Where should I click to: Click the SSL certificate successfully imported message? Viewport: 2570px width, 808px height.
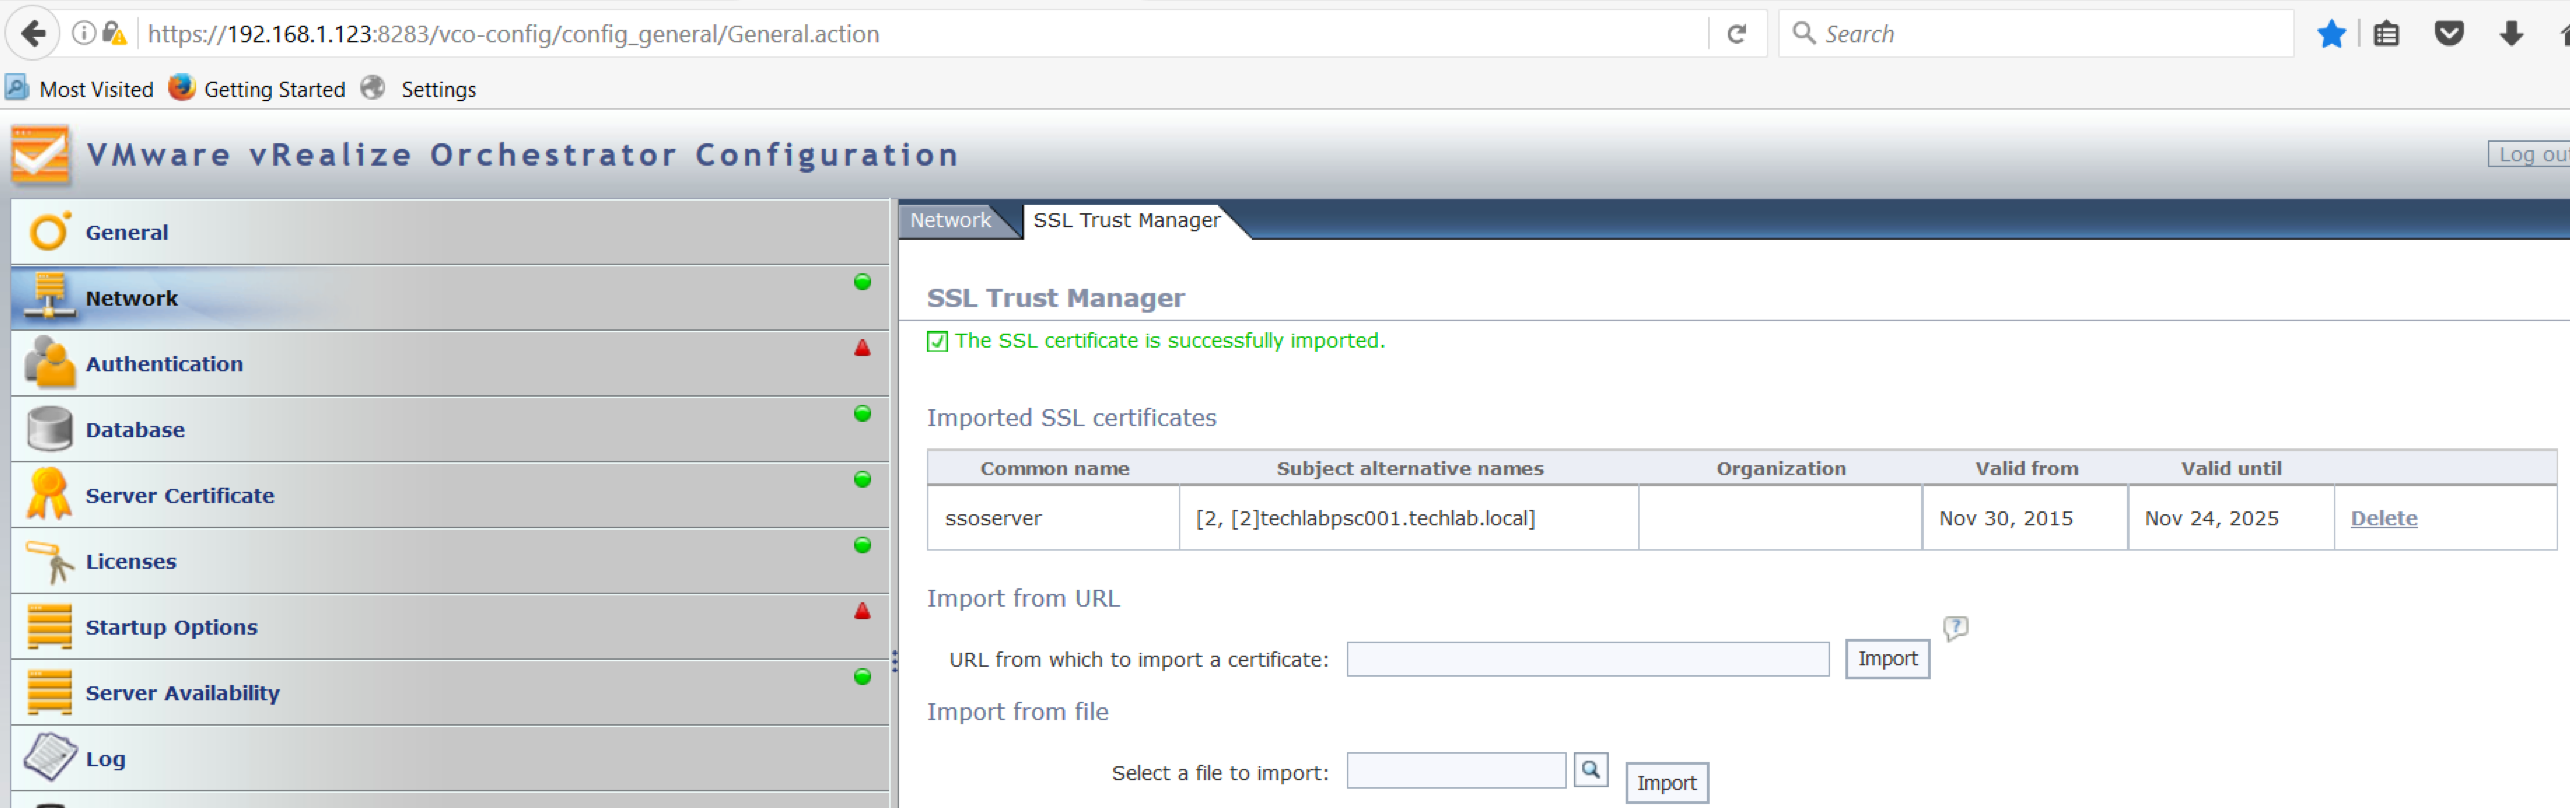[x=1169, y=341]
